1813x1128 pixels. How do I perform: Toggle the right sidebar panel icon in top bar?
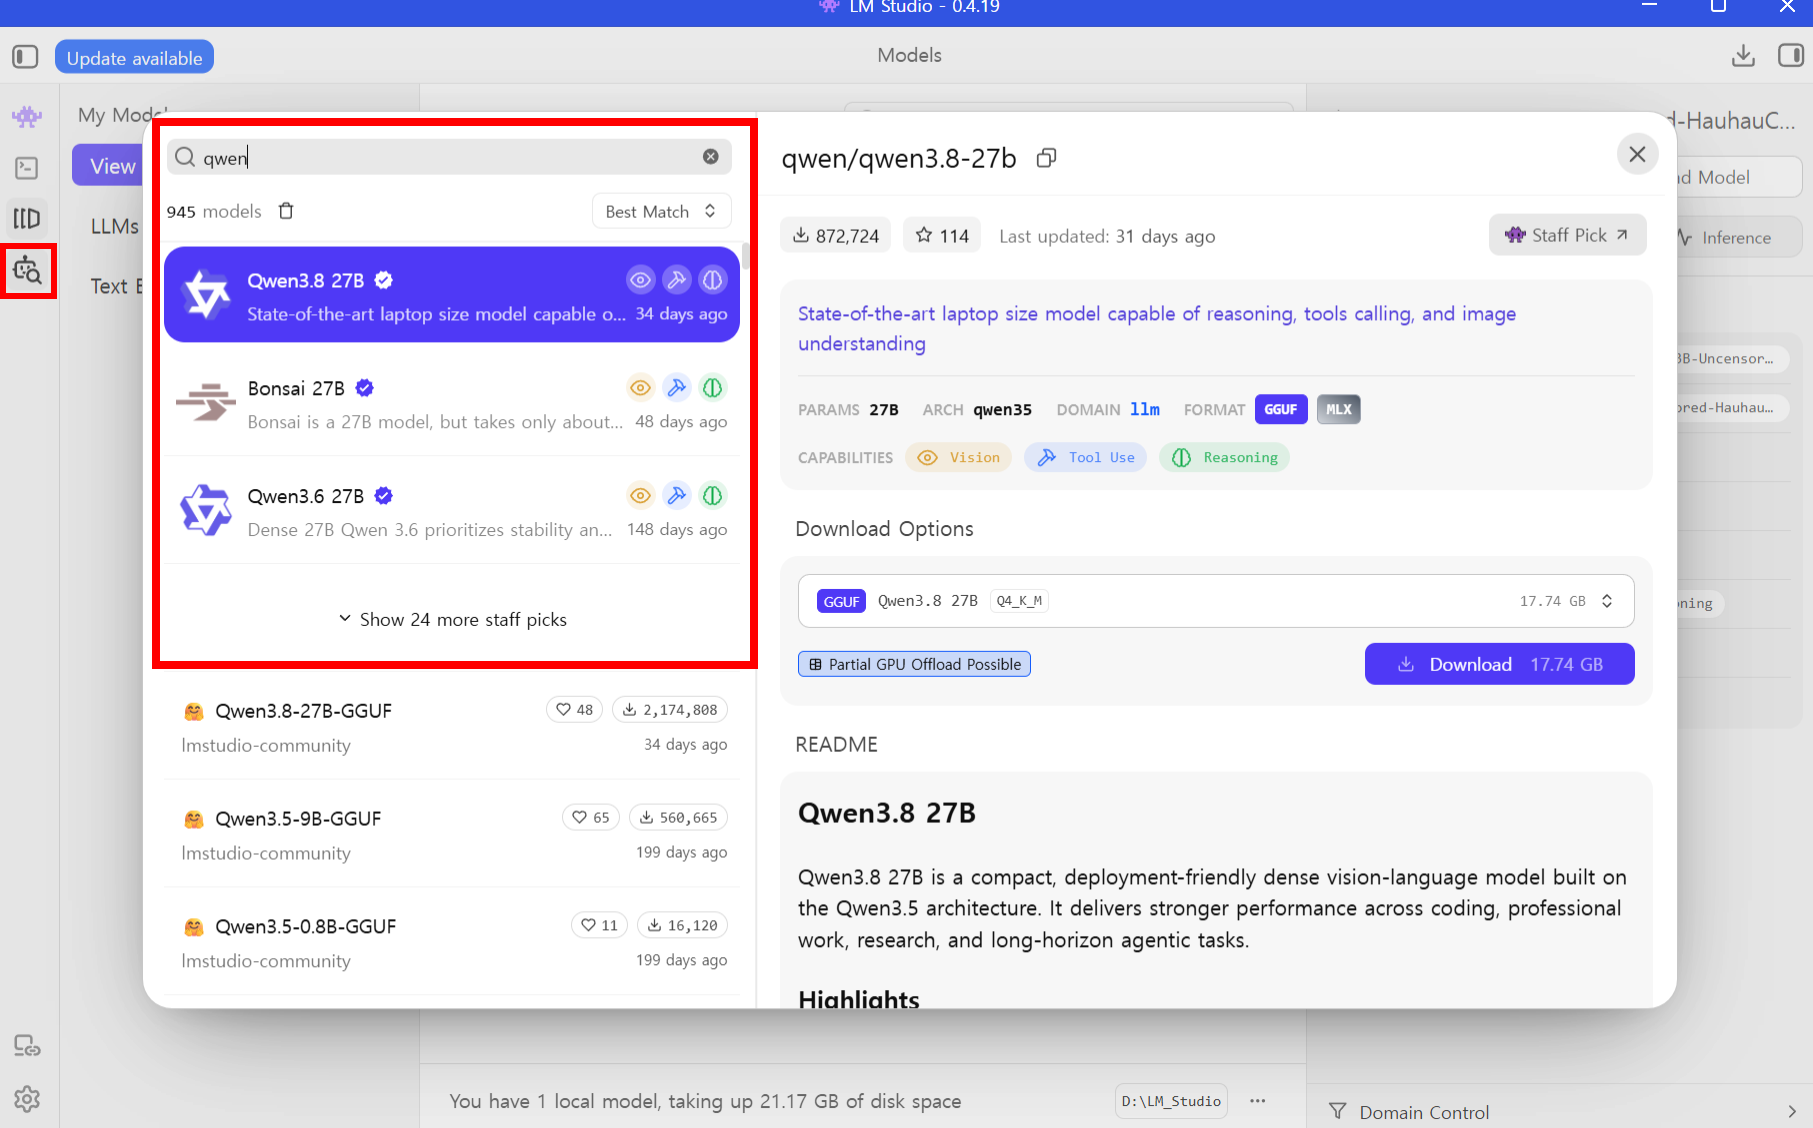(x=1791, y=55)
